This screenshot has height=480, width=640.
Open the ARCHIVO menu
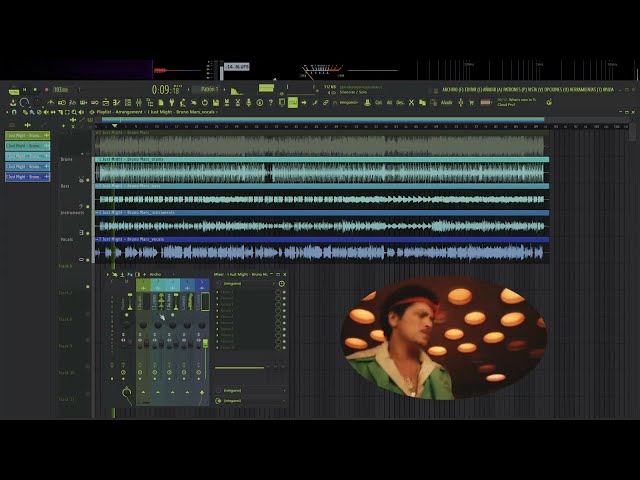pos(453,90)
